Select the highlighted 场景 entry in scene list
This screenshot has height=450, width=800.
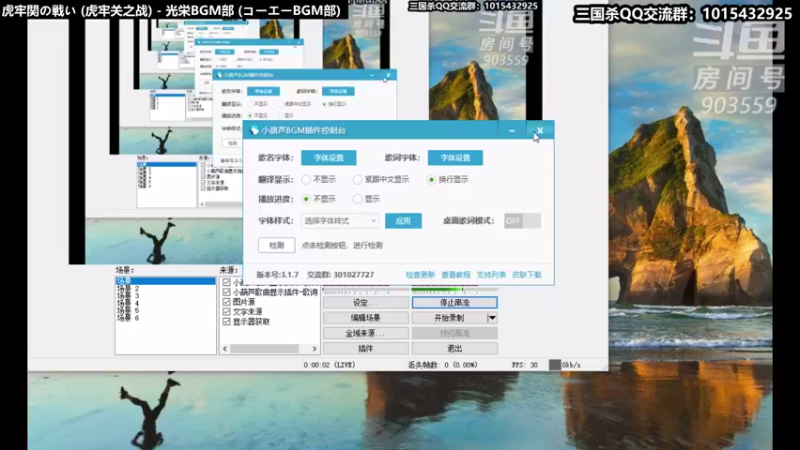165,281
